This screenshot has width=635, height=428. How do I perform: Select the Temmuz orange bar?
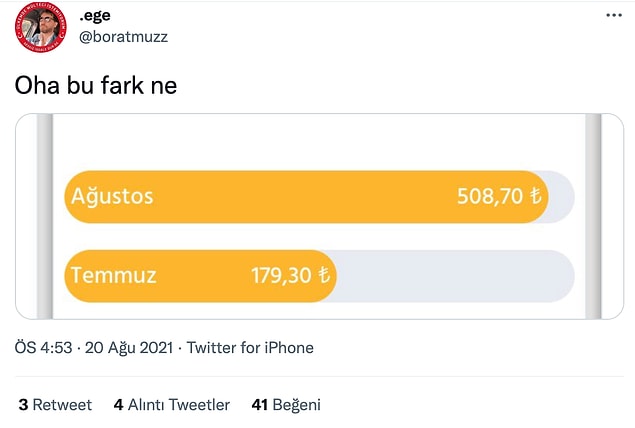click(200, 276)
